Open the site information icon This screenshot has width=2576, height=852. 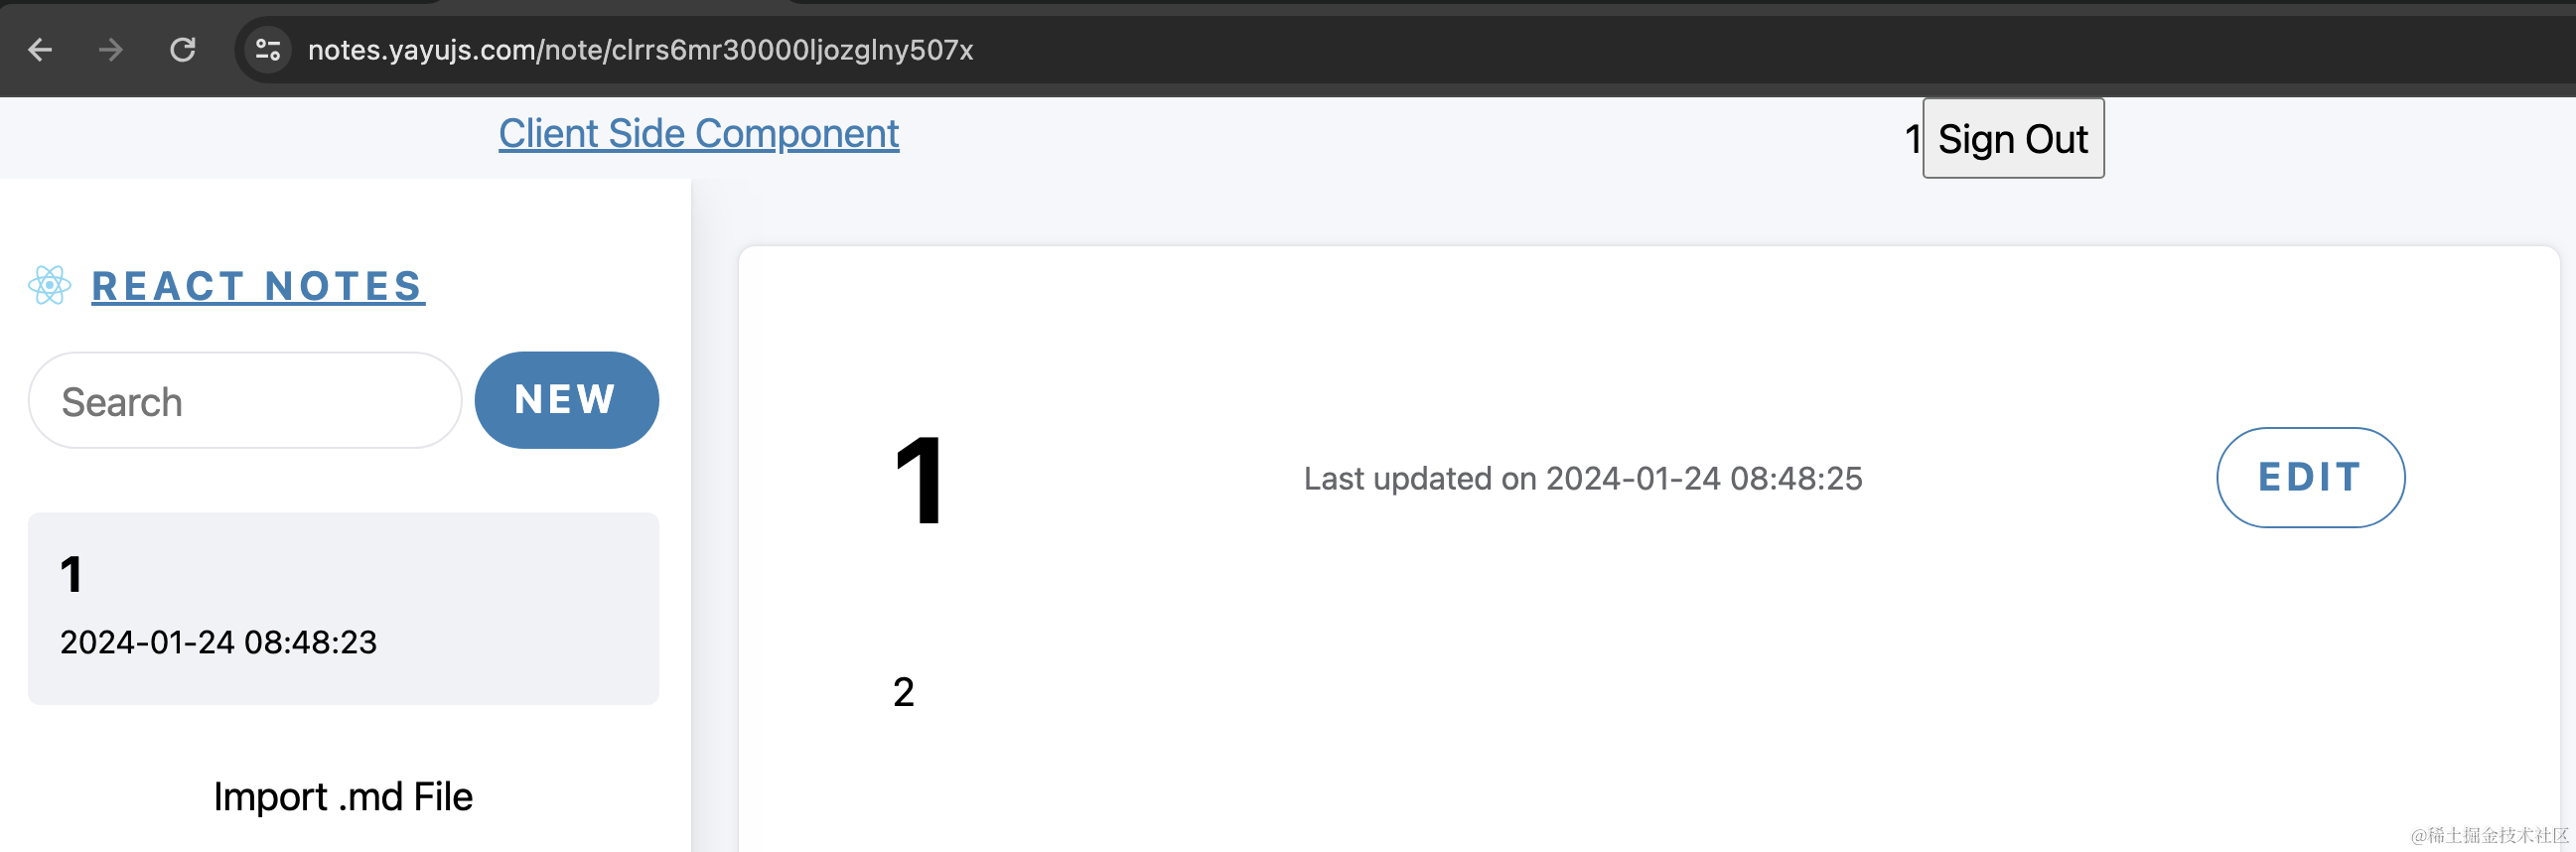(267, 49)
